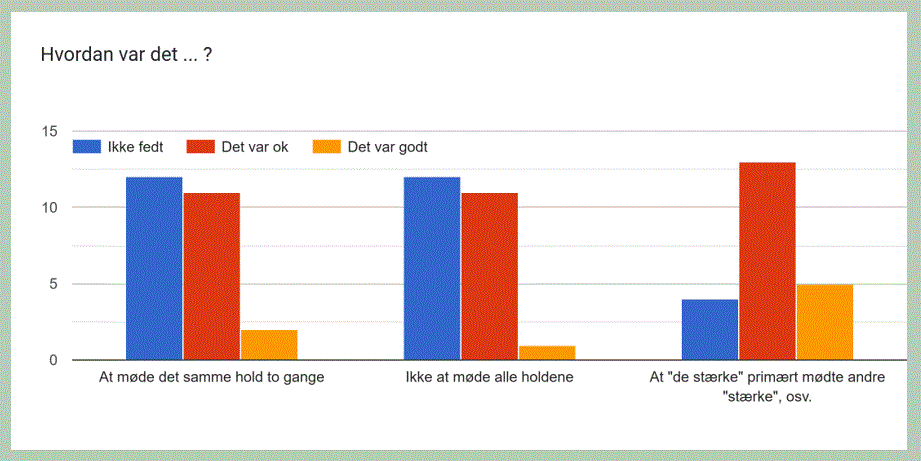Click blue bar for "At møde det samme hold"
This screenshot has height=461, width=921.
154,268
